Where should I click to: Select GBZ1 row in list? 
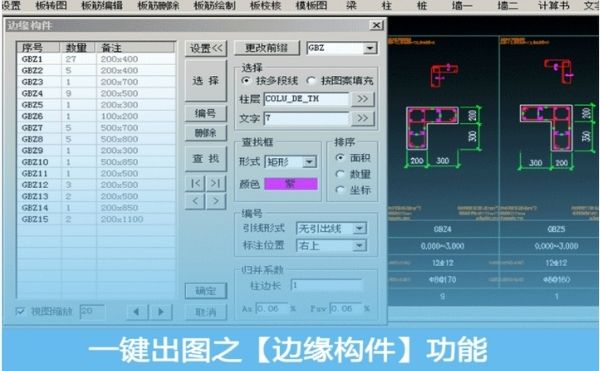(x=96, y=59)
